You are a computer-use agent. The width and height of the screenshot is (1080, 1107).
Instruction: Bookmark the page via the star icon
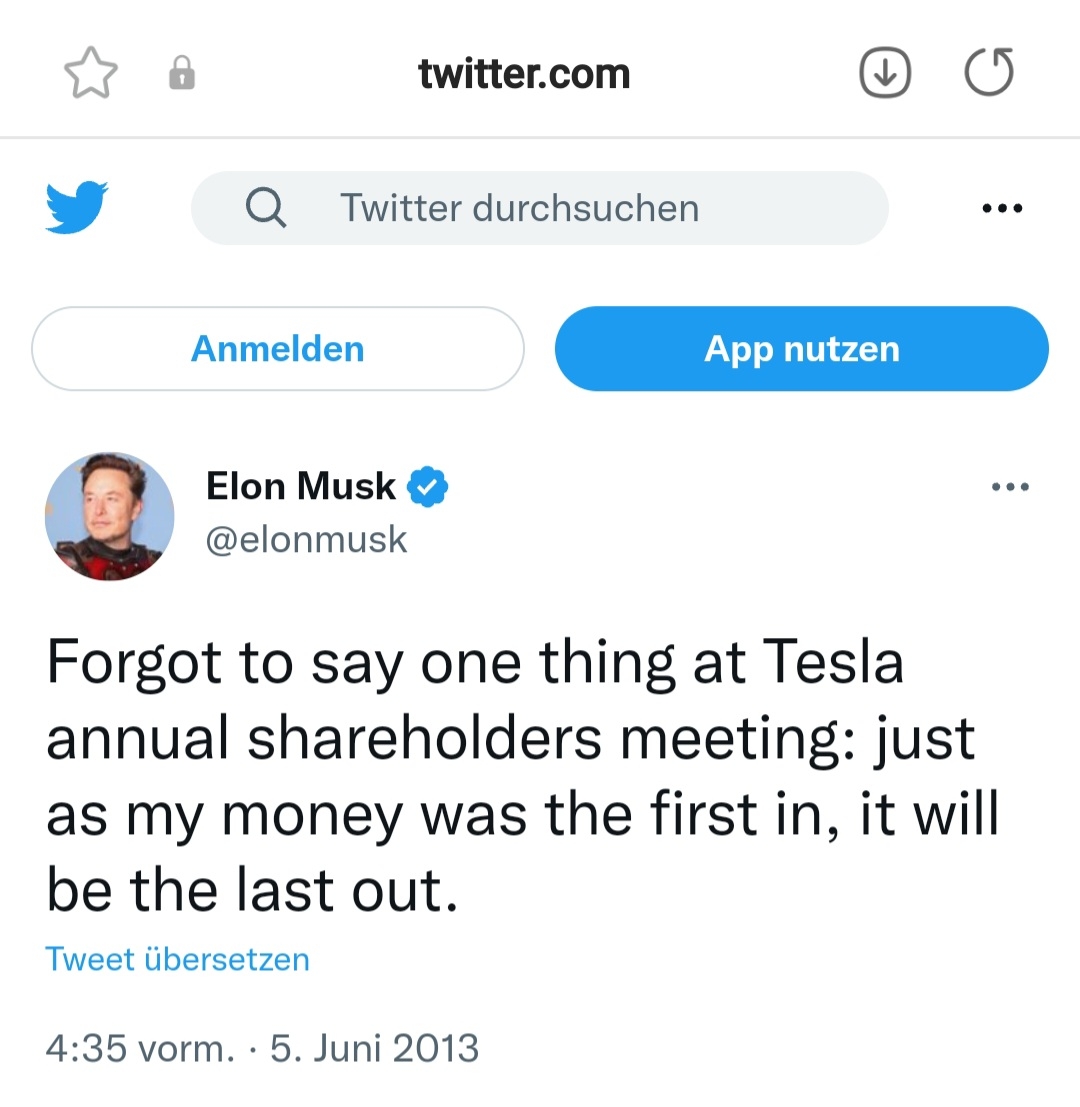(x=90, y=72)
